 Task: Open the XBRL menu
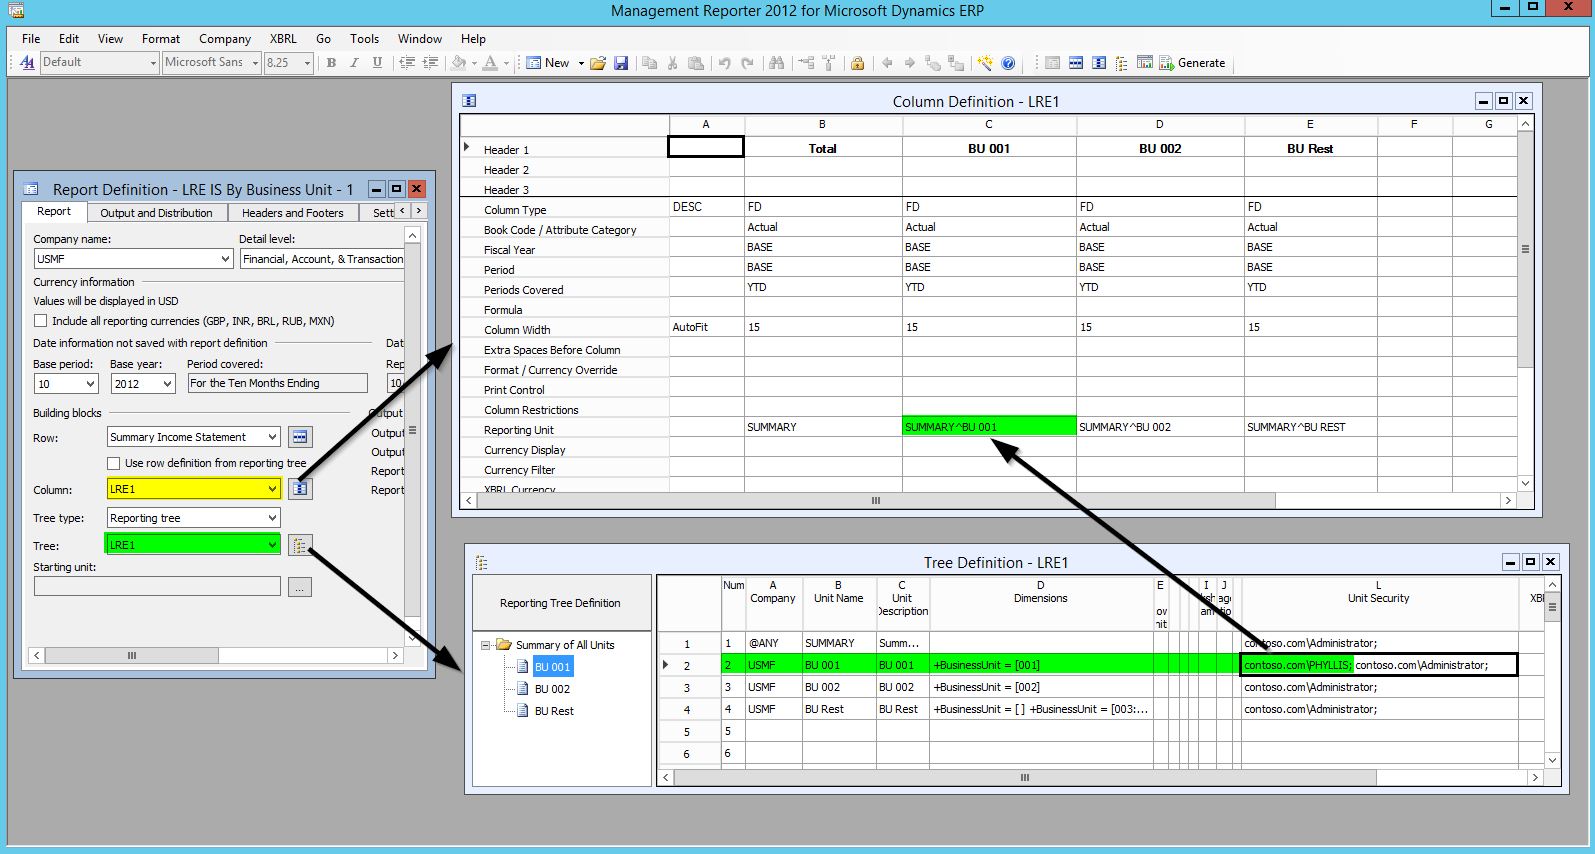(x=283, y=39)
